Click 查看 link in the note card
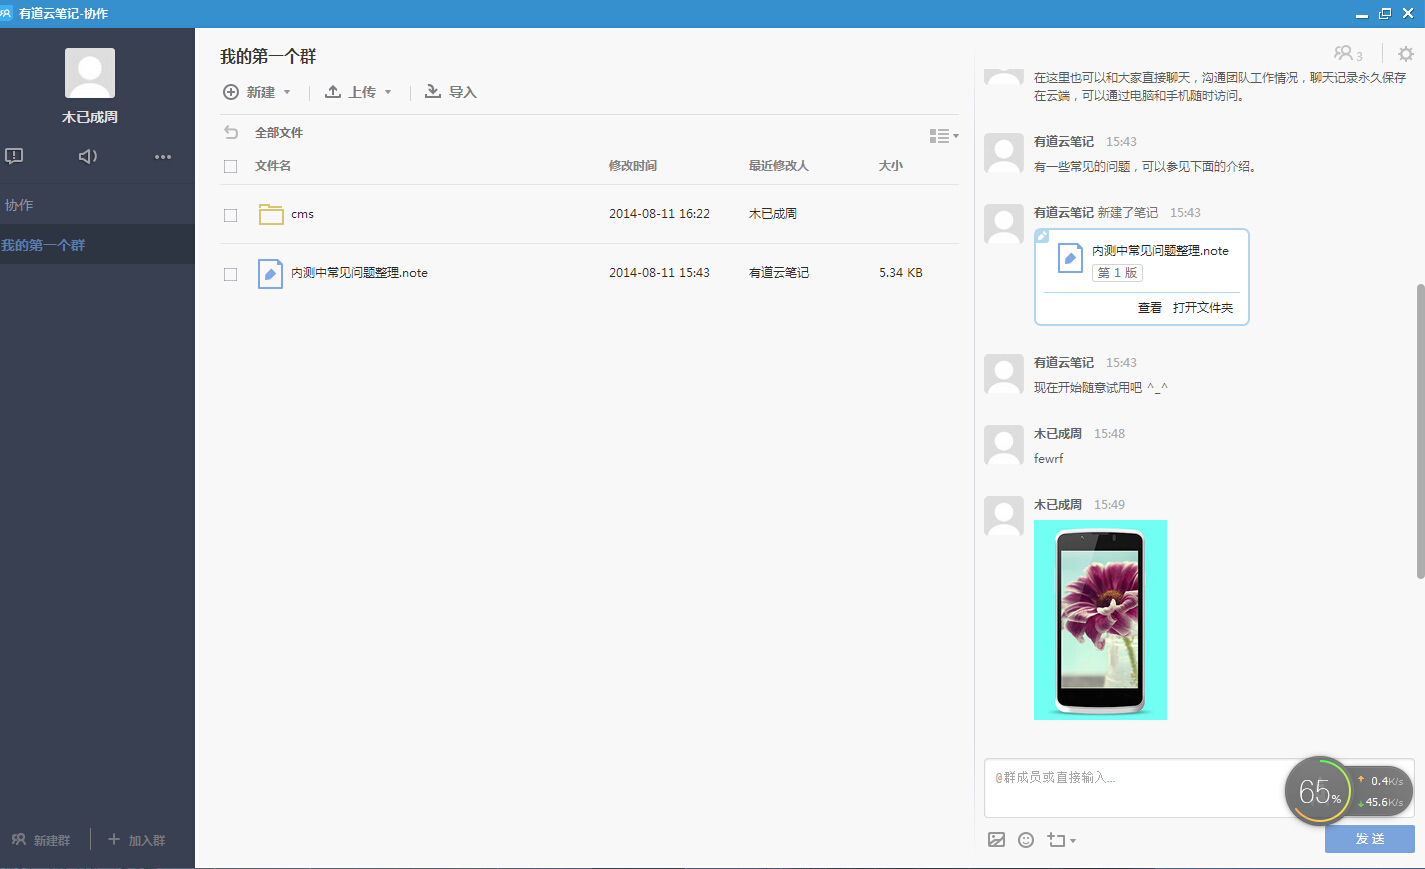 [x=1150, y=308]
